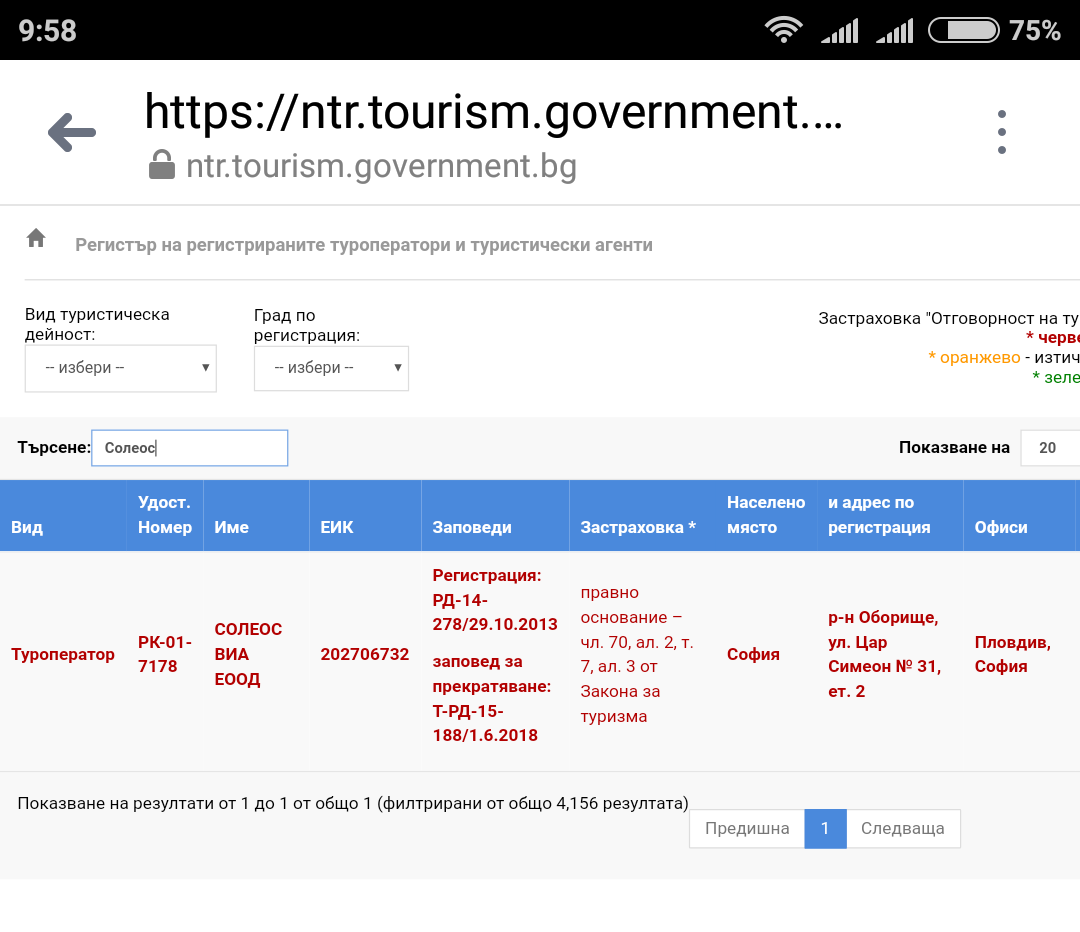Tap the Wi-Fi status bar icon
Viewport: 1080px width, 932px height.
pos(784,30)
